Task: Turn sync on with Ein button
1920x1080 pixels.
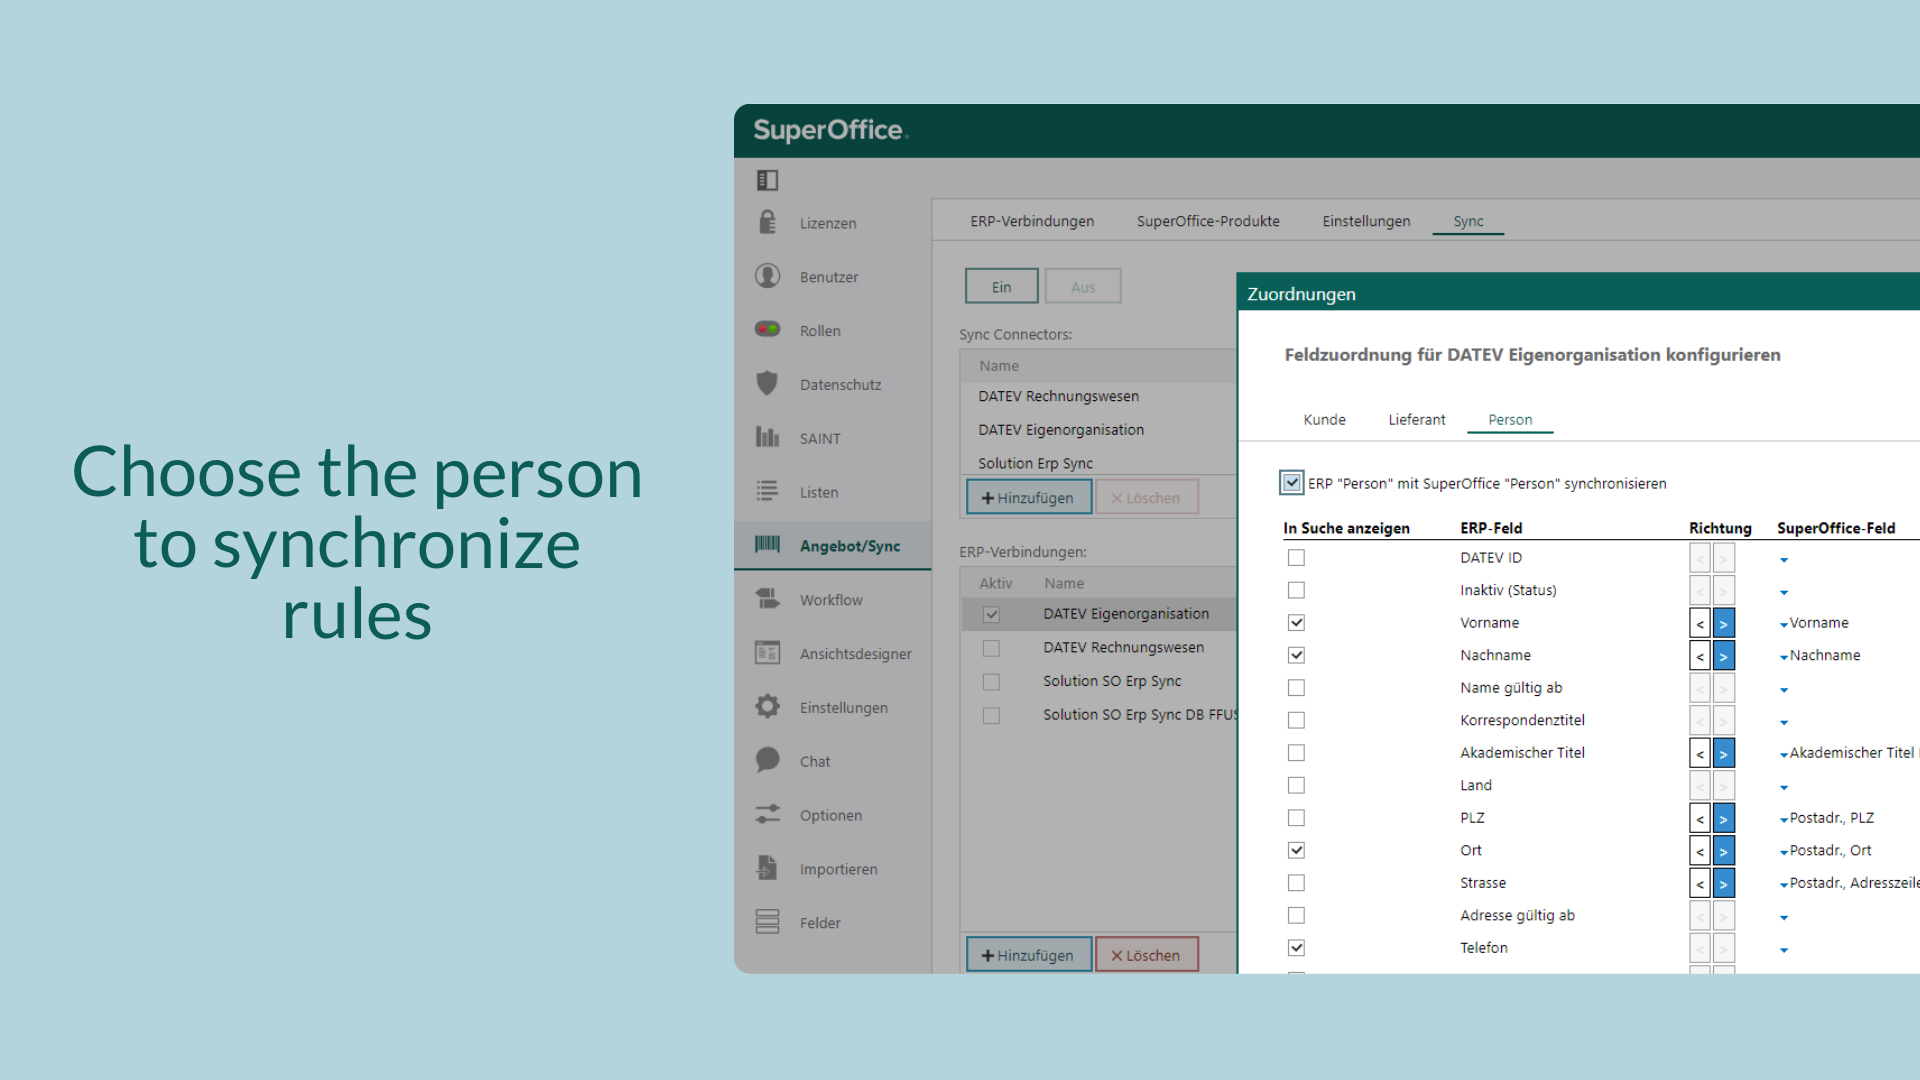Action: 1001,286
